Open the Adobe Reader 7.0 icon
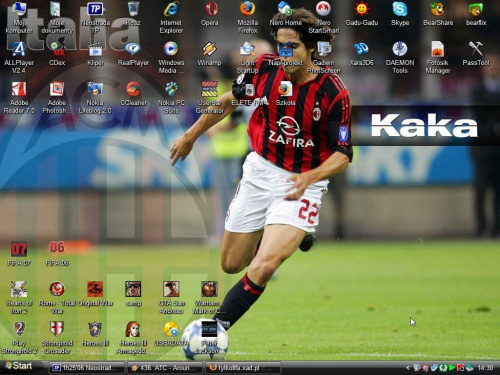The height and width of the screenshot is (375, 500). click(x=19, y=97)
